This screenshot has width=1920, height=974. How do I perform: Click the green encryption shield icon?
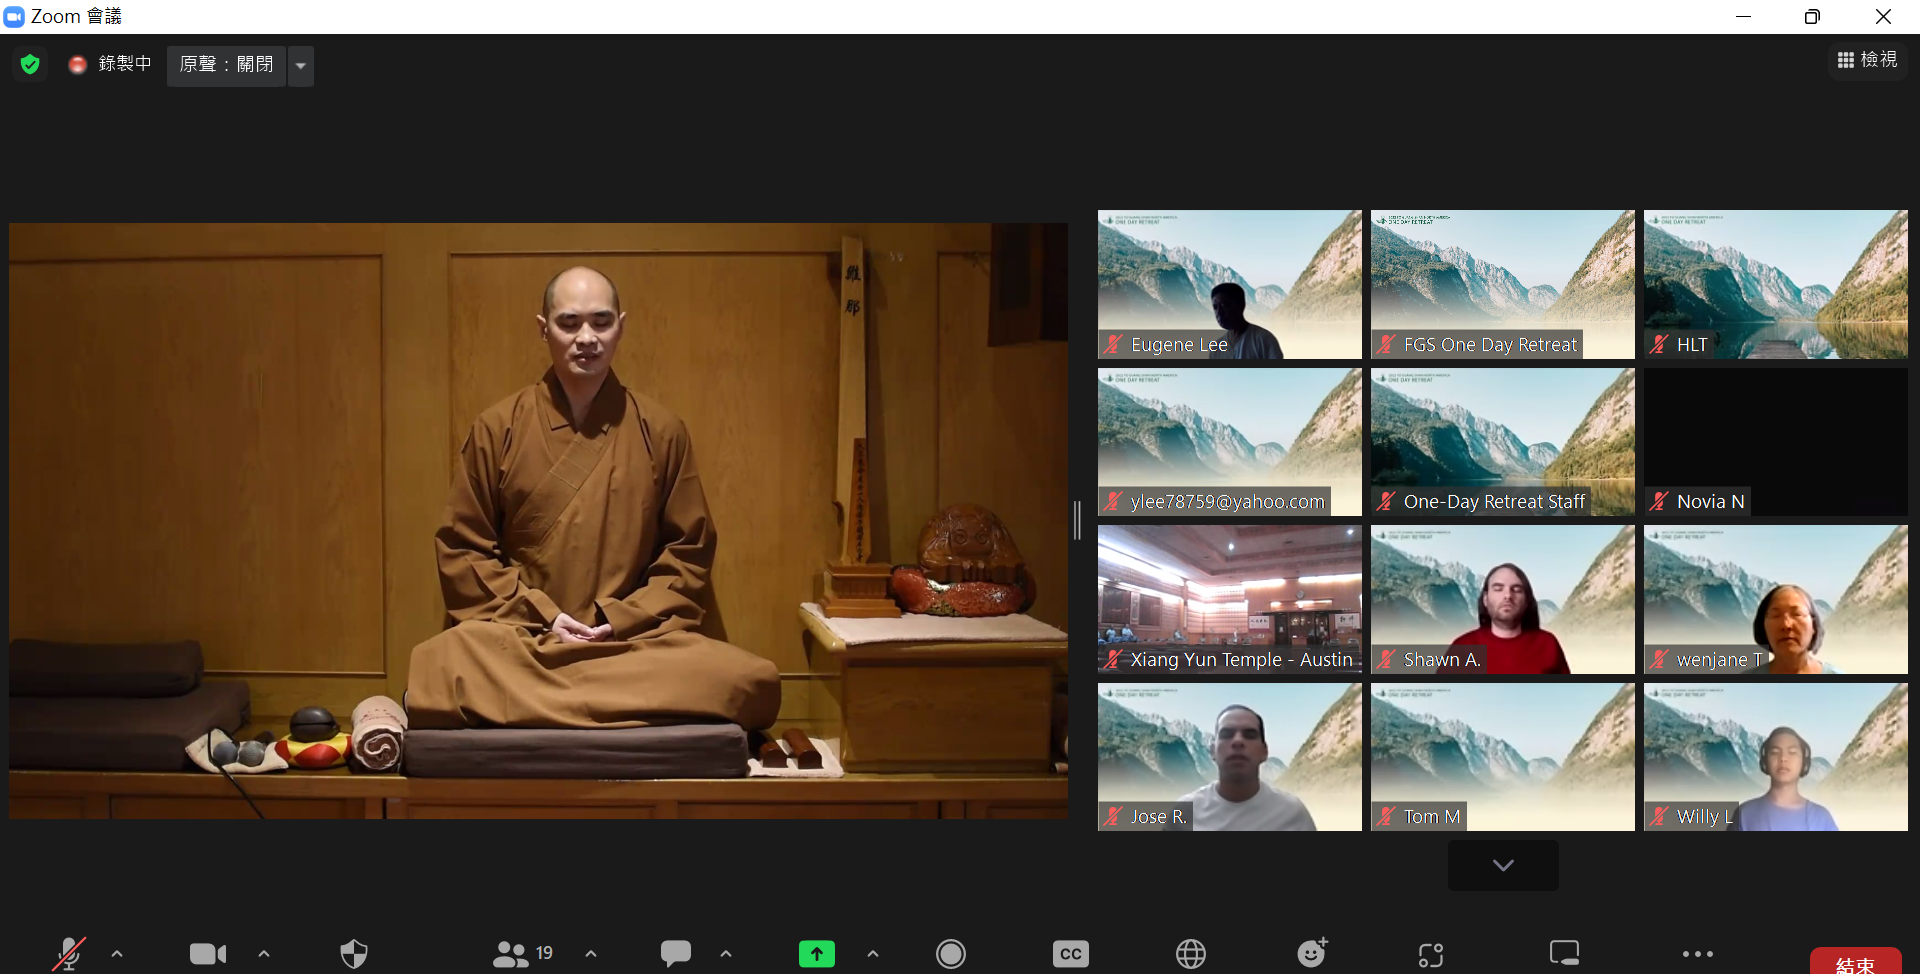click(30, 65)
